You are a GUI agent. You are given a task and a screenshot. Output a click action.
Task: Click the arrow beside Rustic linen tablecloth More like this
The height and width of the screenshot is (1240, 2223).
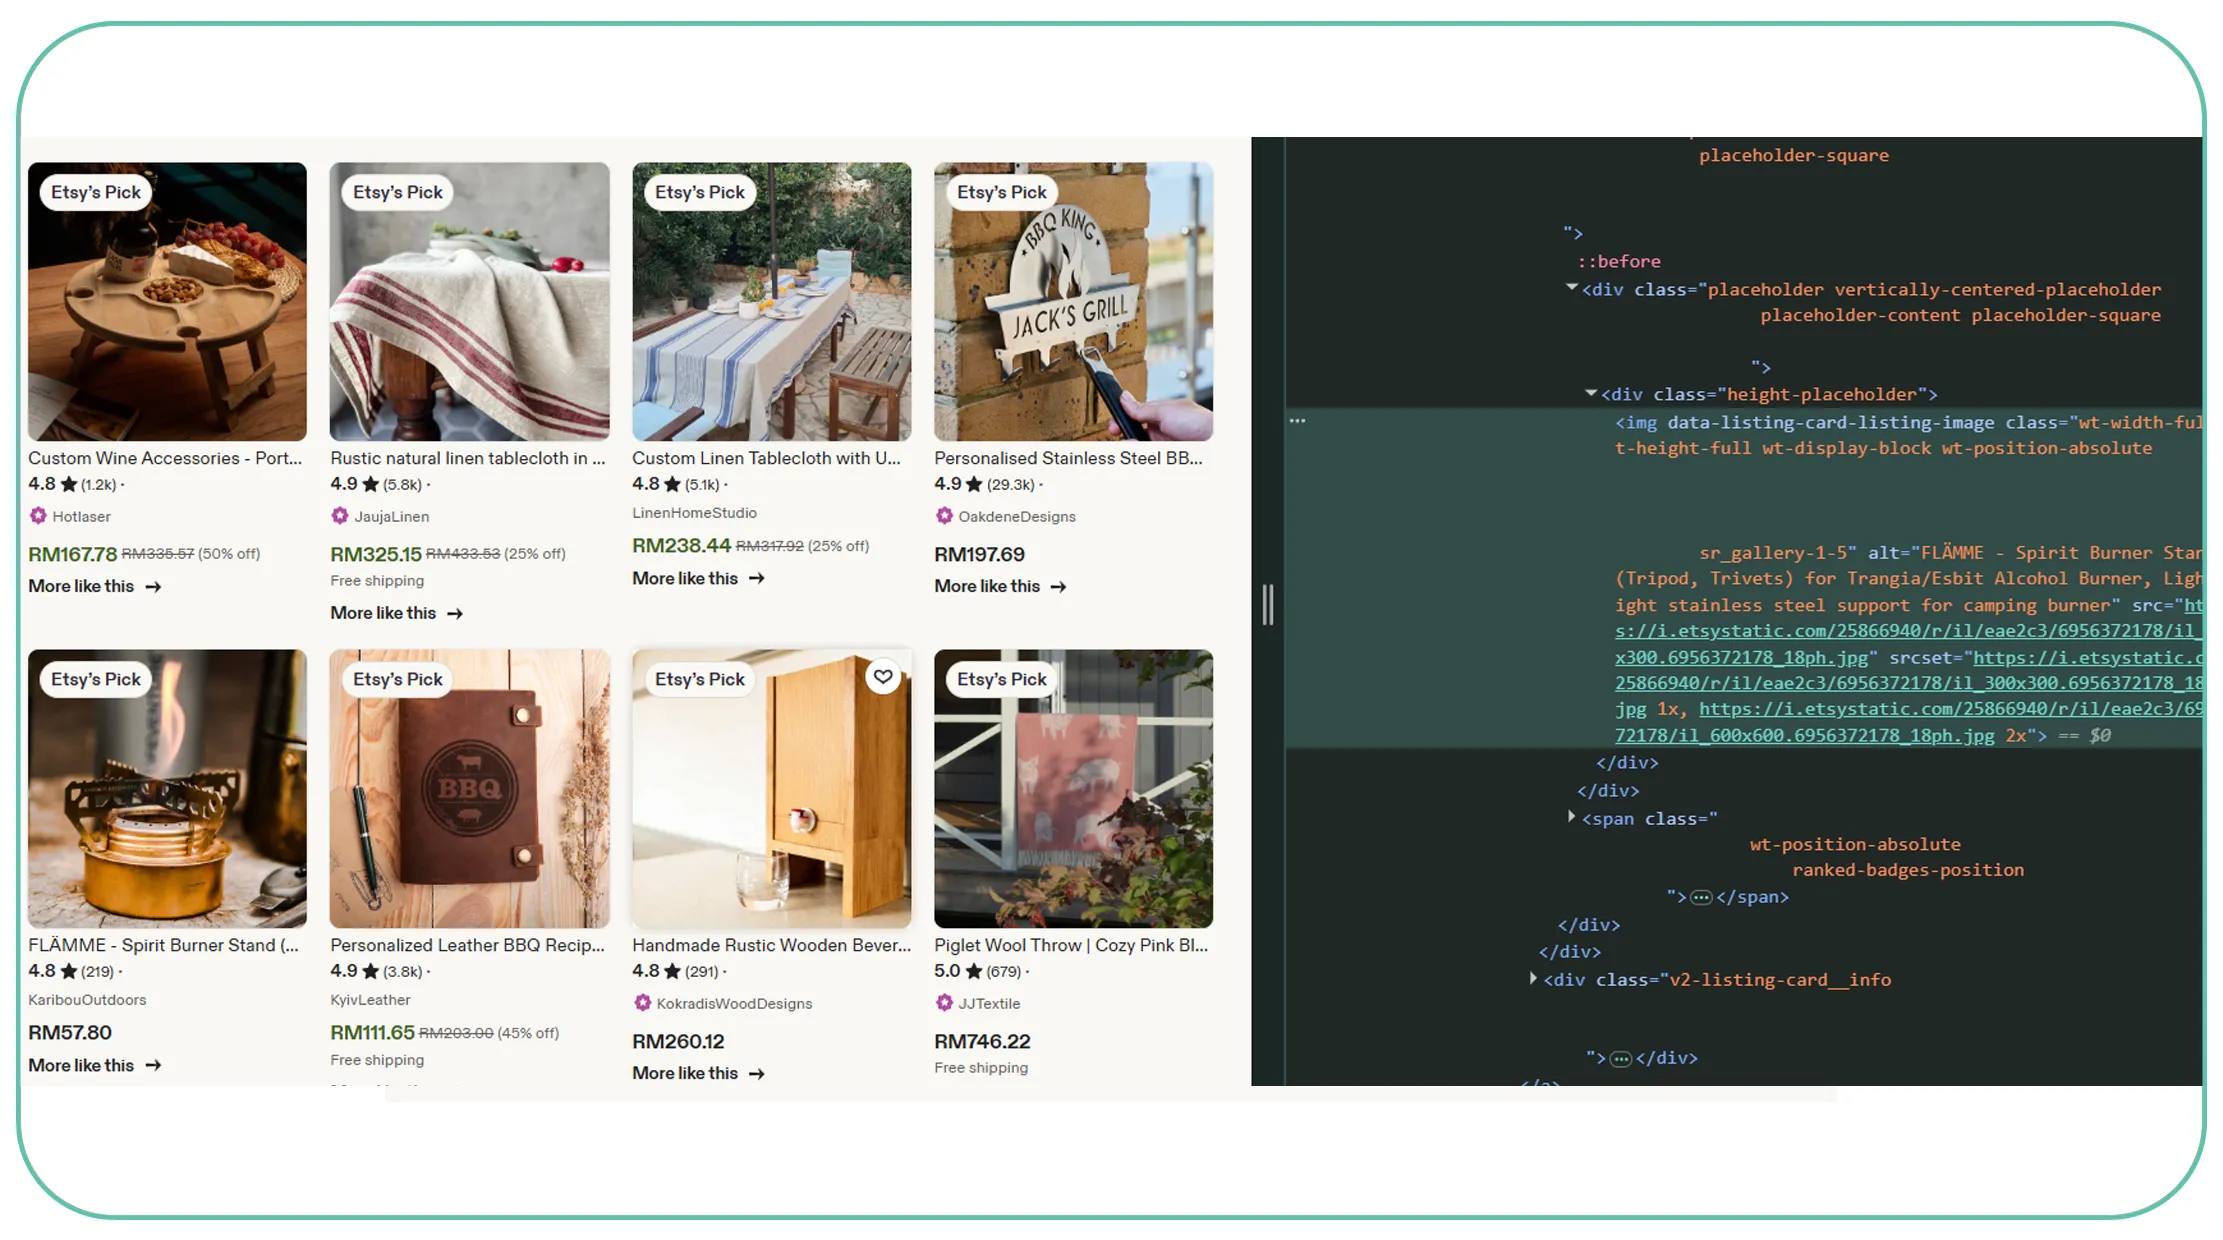point(455,614)
